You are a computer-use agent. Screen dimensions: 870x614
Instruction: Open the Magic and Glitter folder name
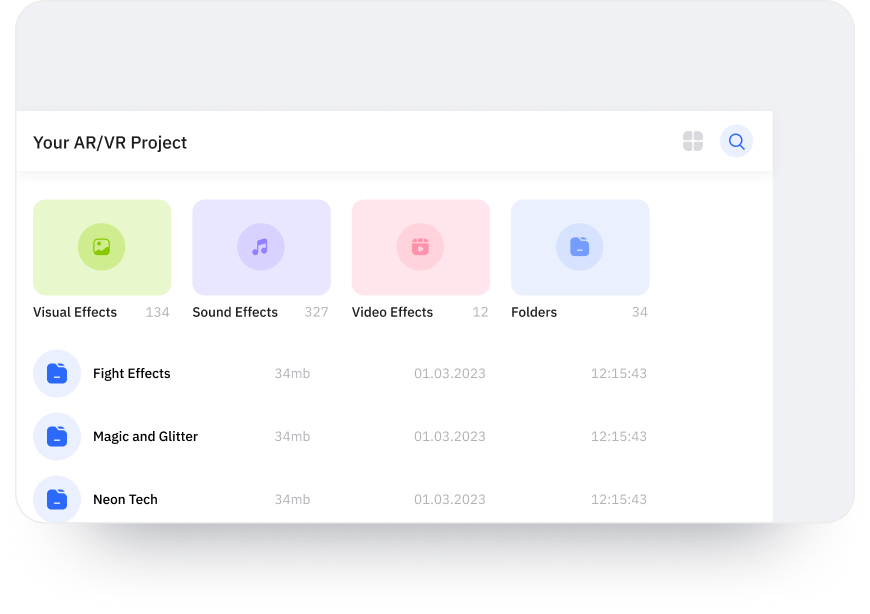[x=145, y=437]
